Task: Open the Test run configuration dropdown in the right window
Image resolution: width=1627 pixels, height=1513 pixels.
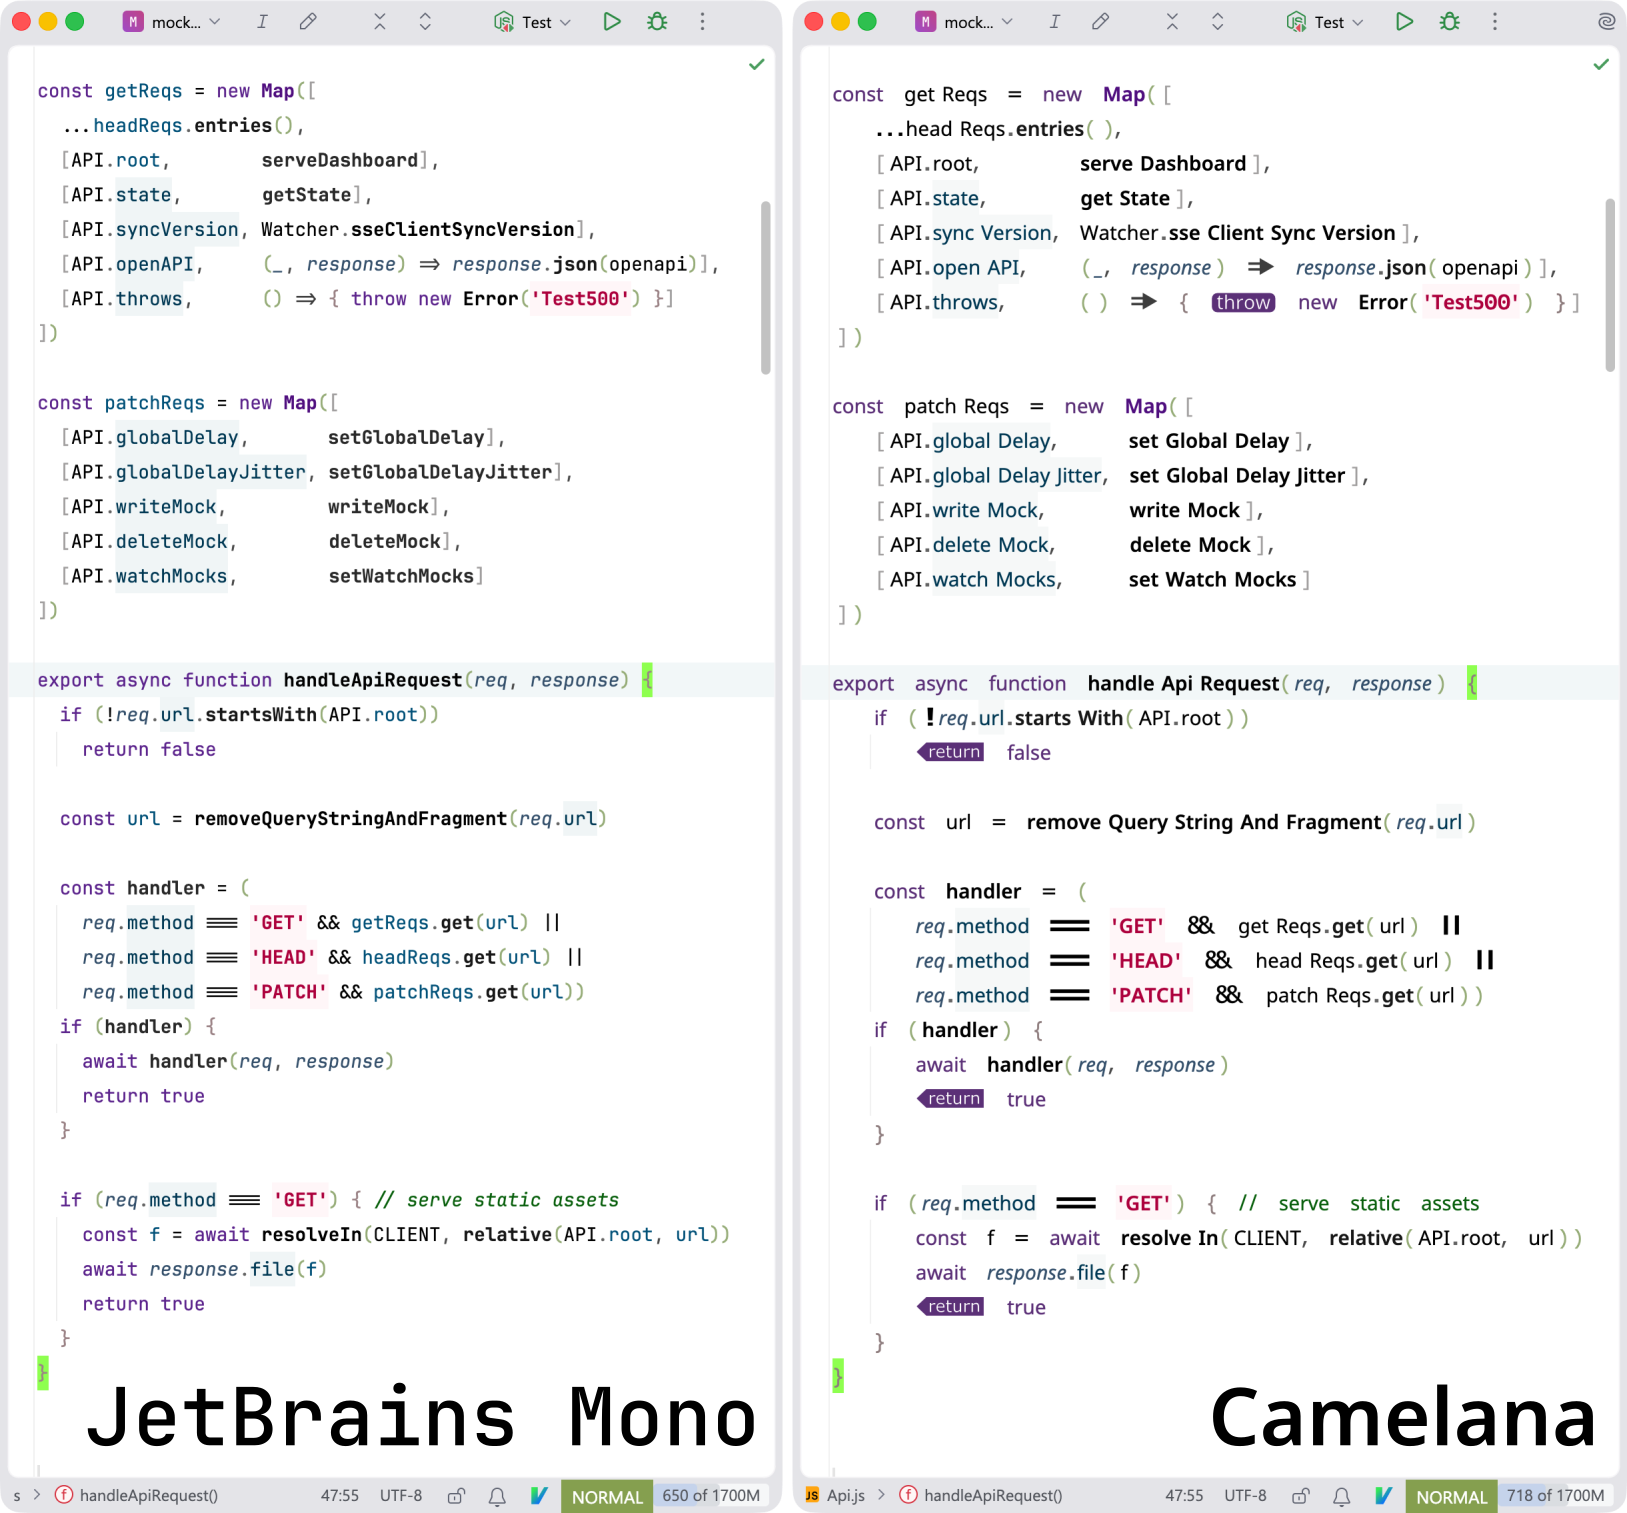Action: click(x=1325, y=22)
